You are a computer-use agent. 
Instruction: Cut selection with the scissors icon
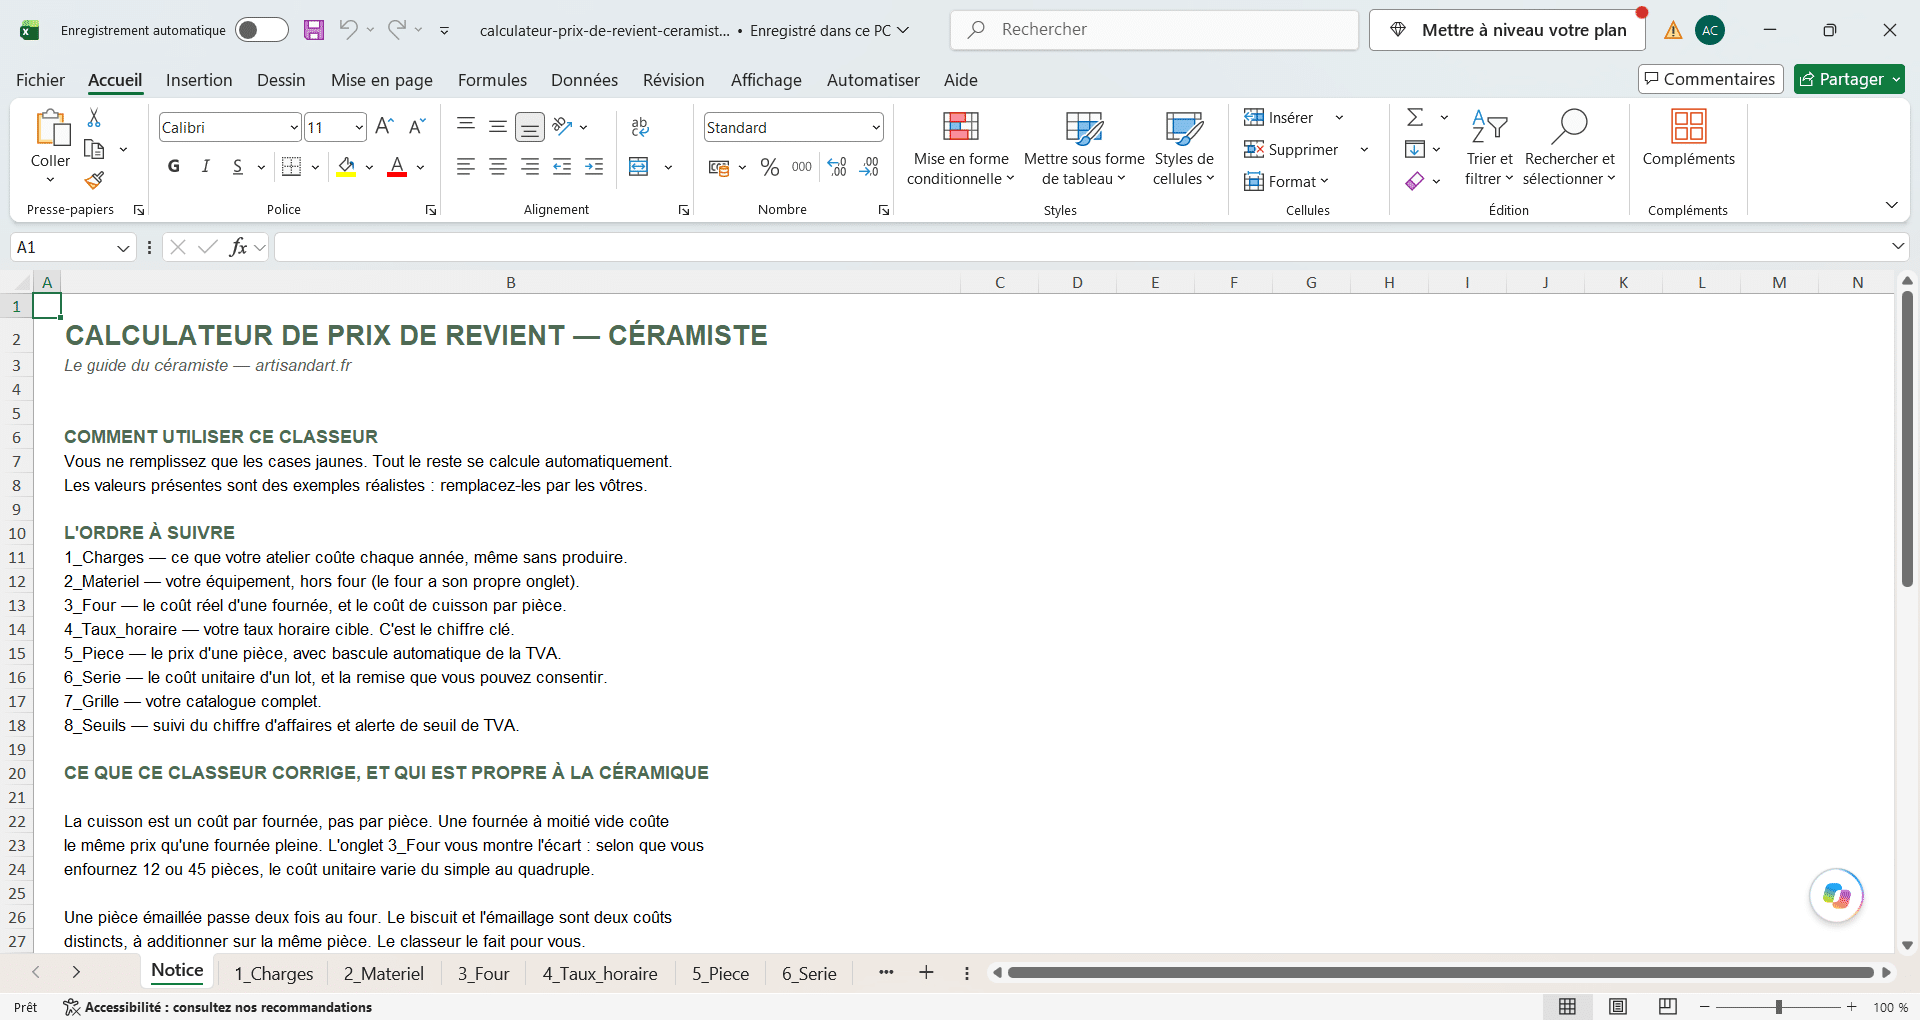(x=94, y=118)
